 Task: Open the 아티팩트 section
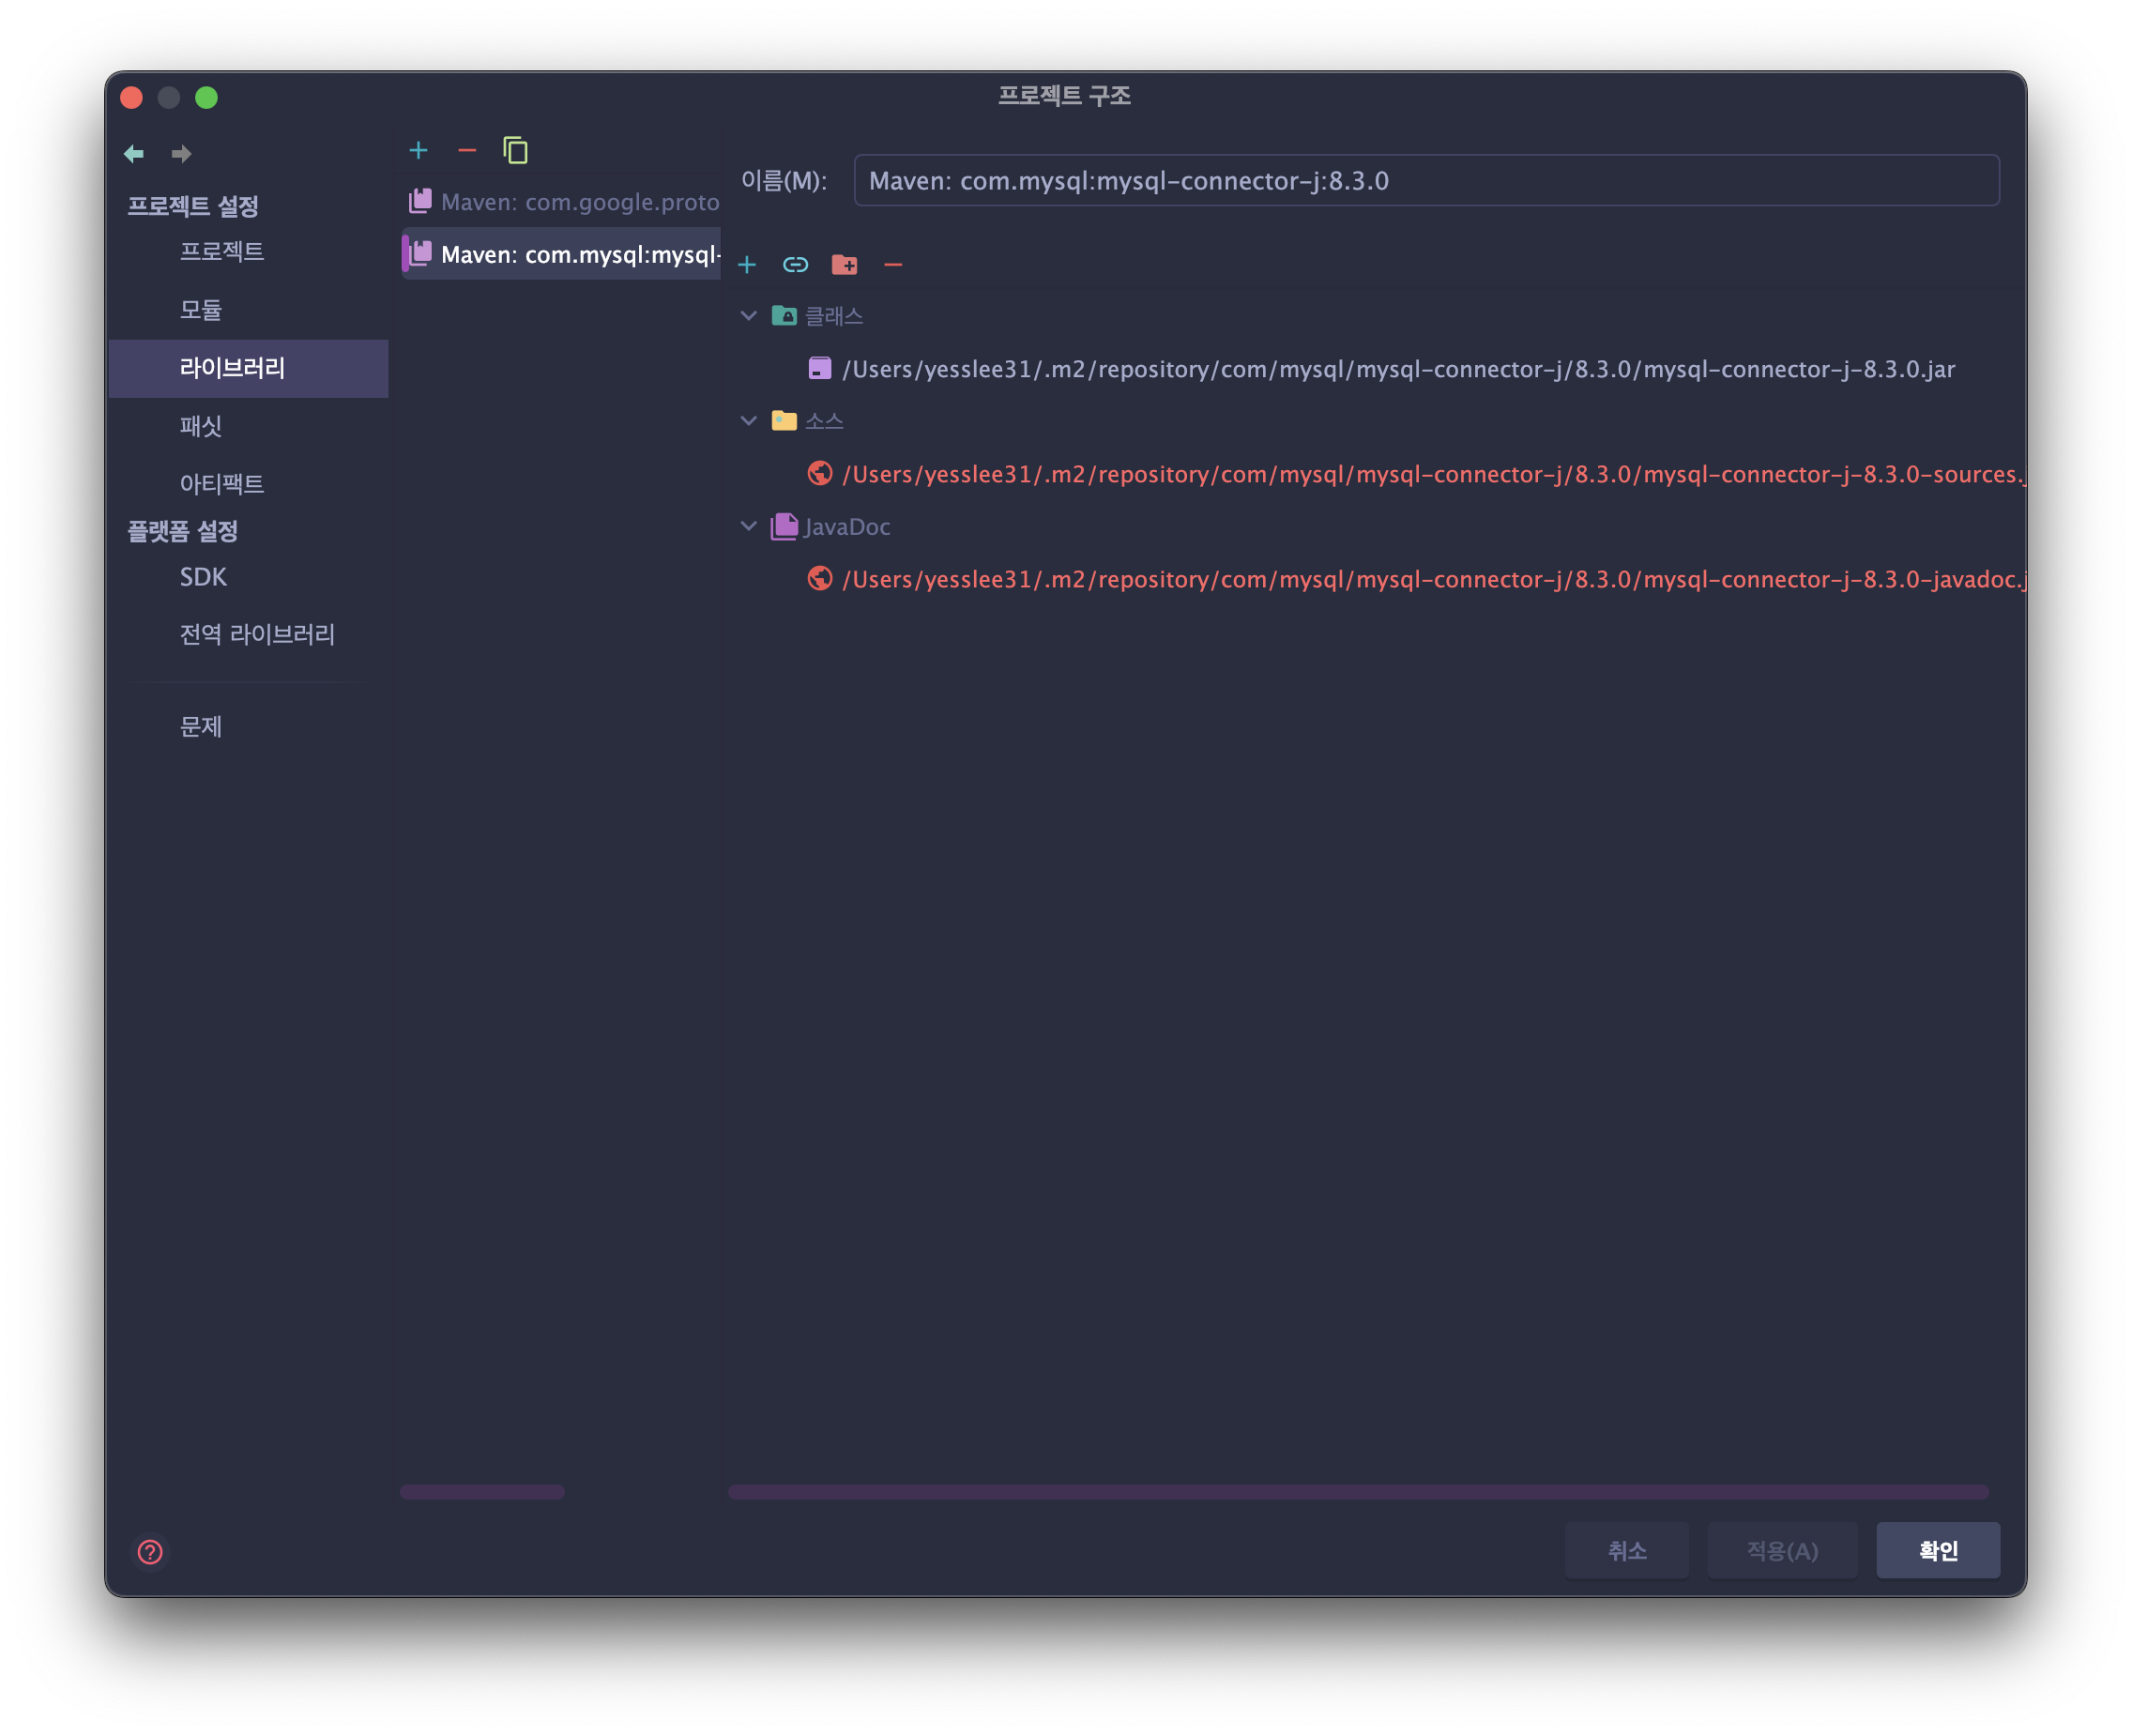pos(222,484)
